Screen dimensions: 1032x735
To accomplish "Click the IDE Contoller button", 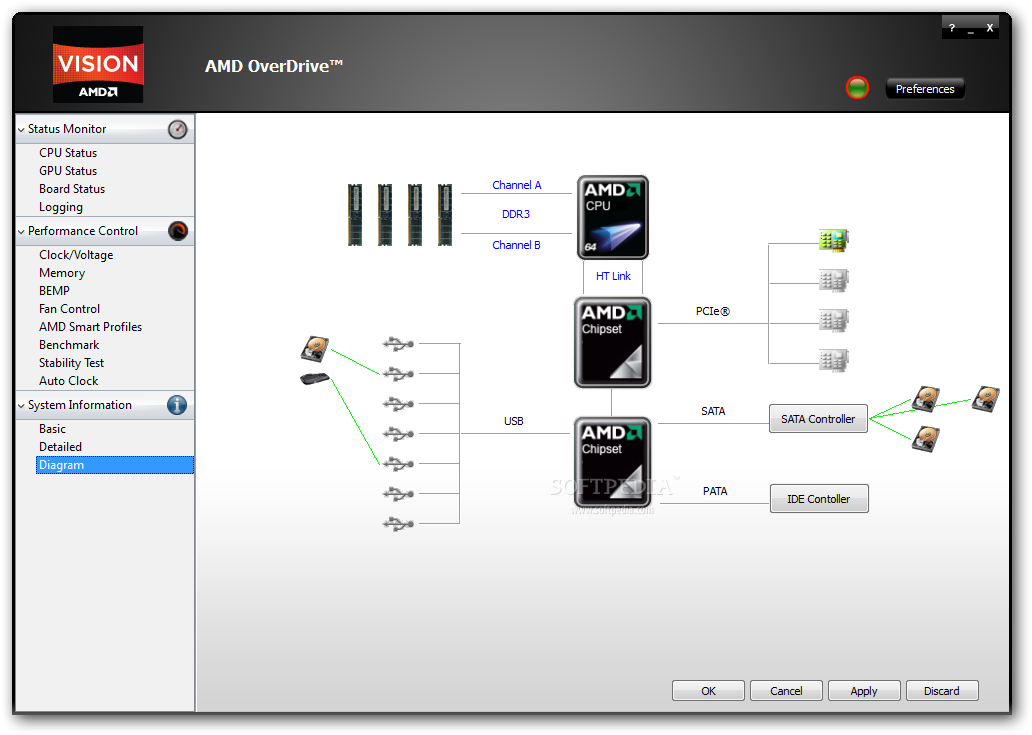I will click(819, 499).
